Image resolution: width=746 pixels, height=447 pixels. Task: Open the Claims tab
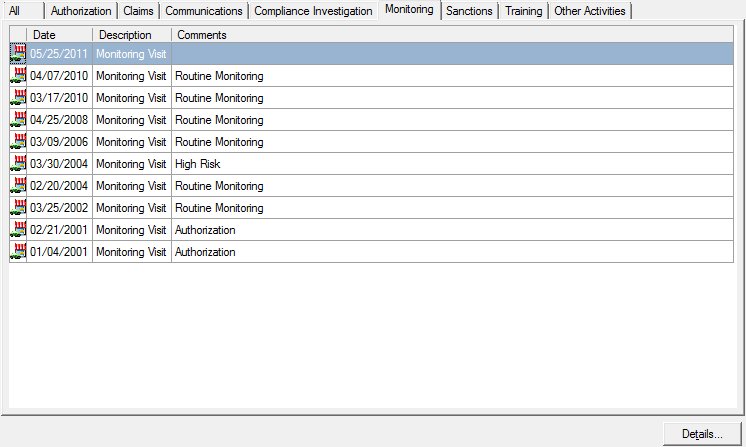point(138,11)
